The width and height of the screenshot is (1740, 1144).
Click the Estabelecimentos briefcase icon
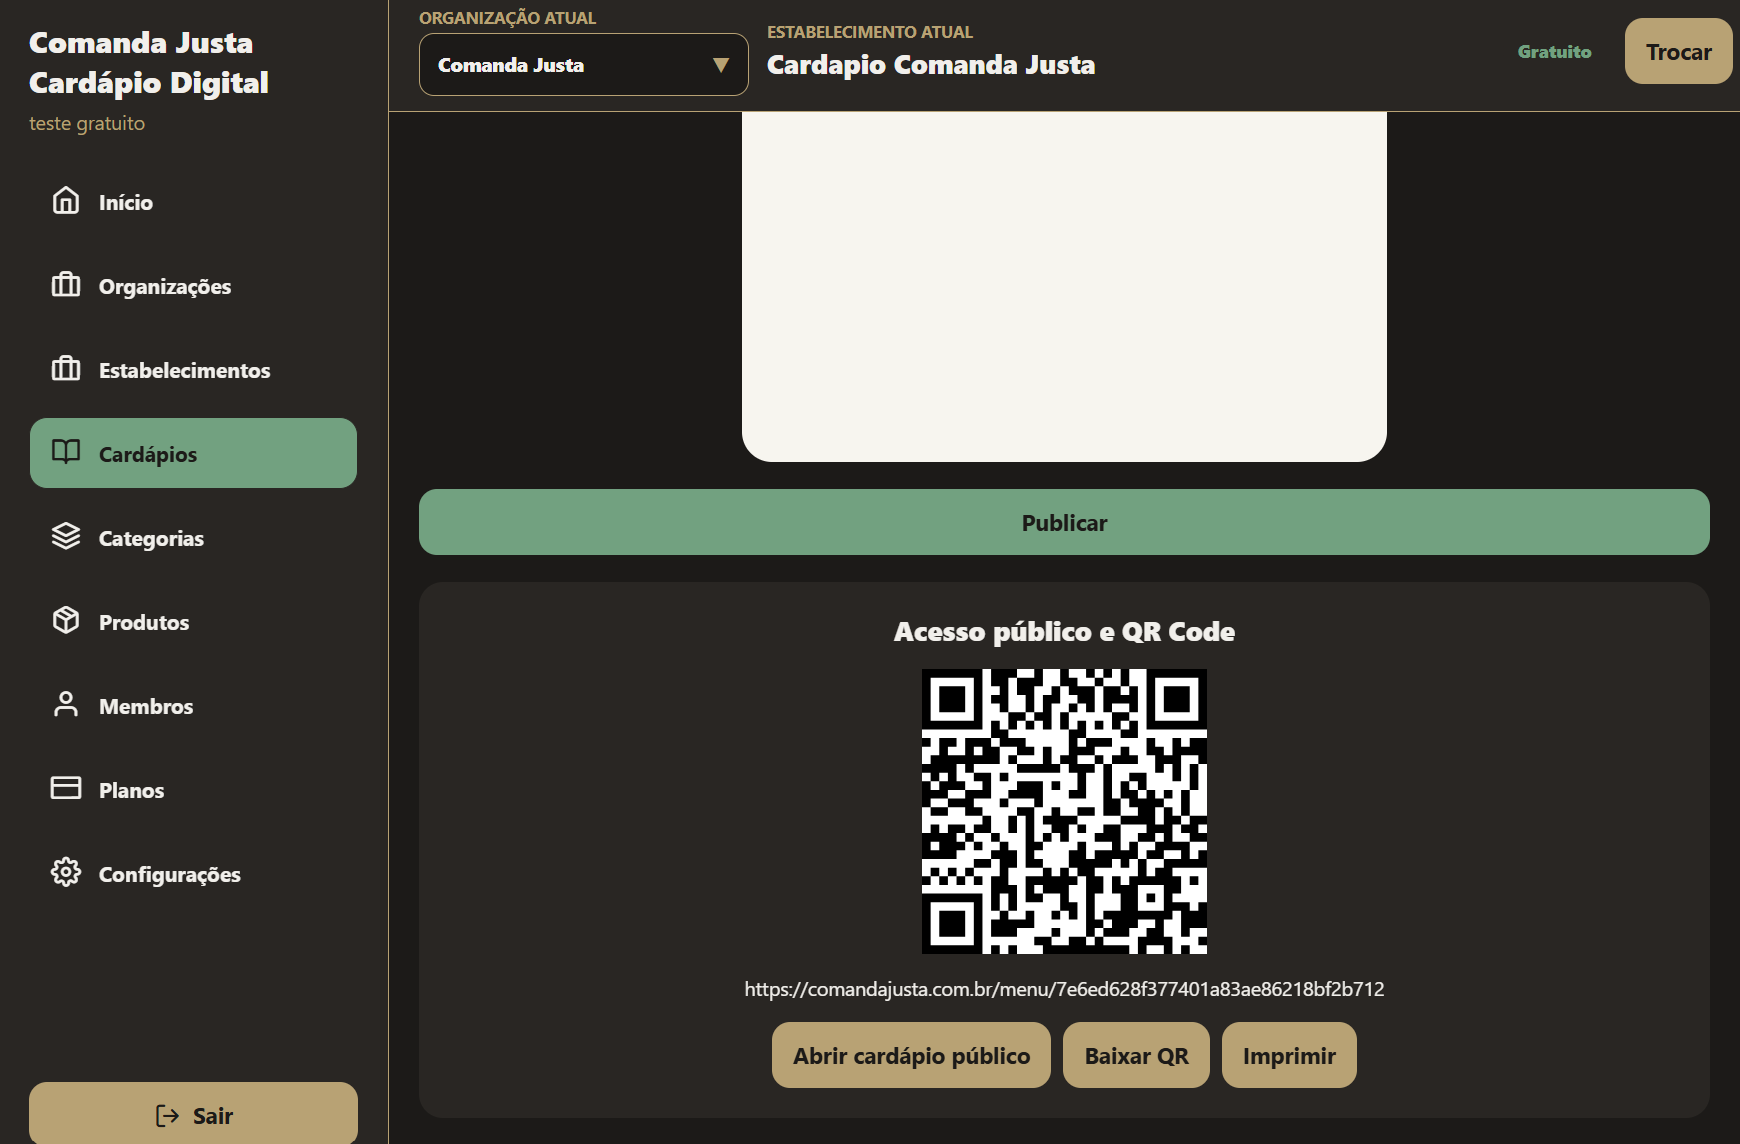coord(66,369)
